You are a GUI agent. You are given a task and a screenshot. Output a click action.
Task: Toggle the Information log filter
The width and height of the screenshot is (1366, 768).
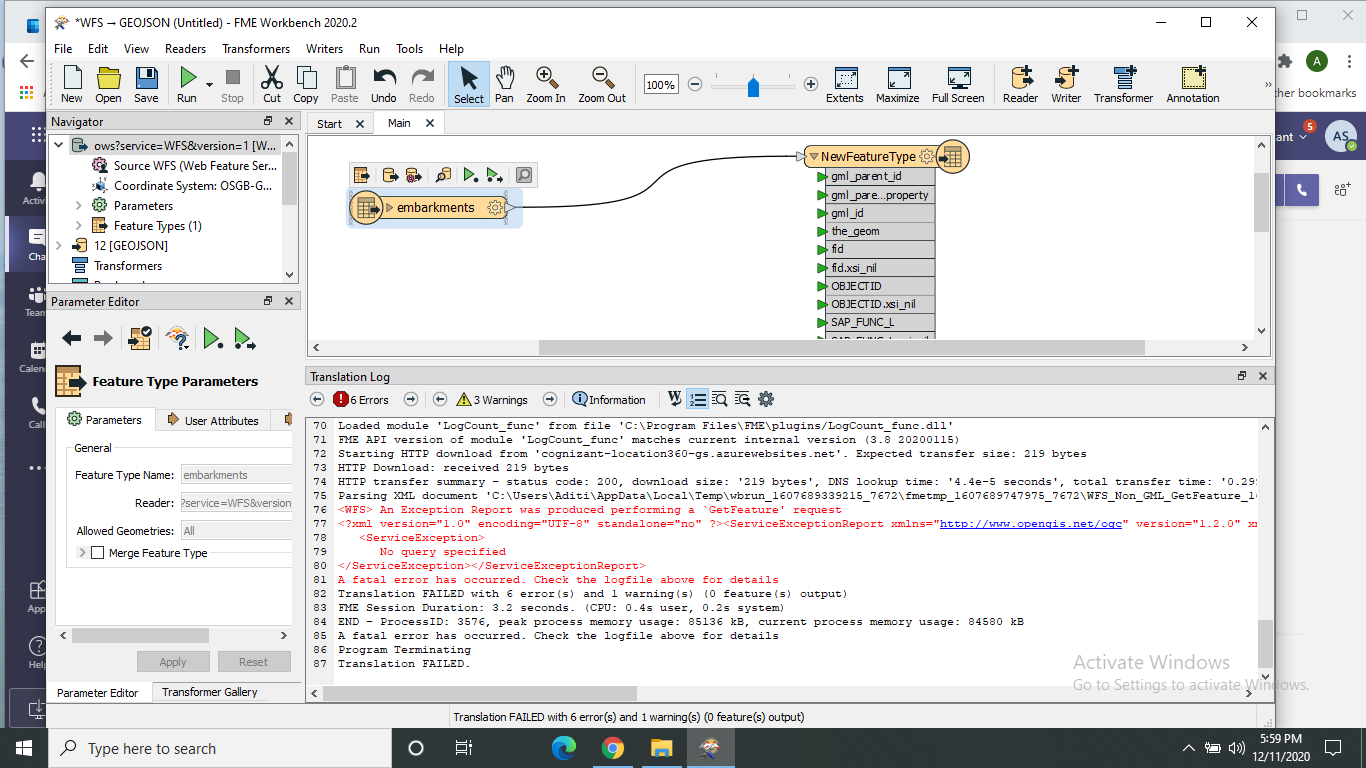pos(609,399)
